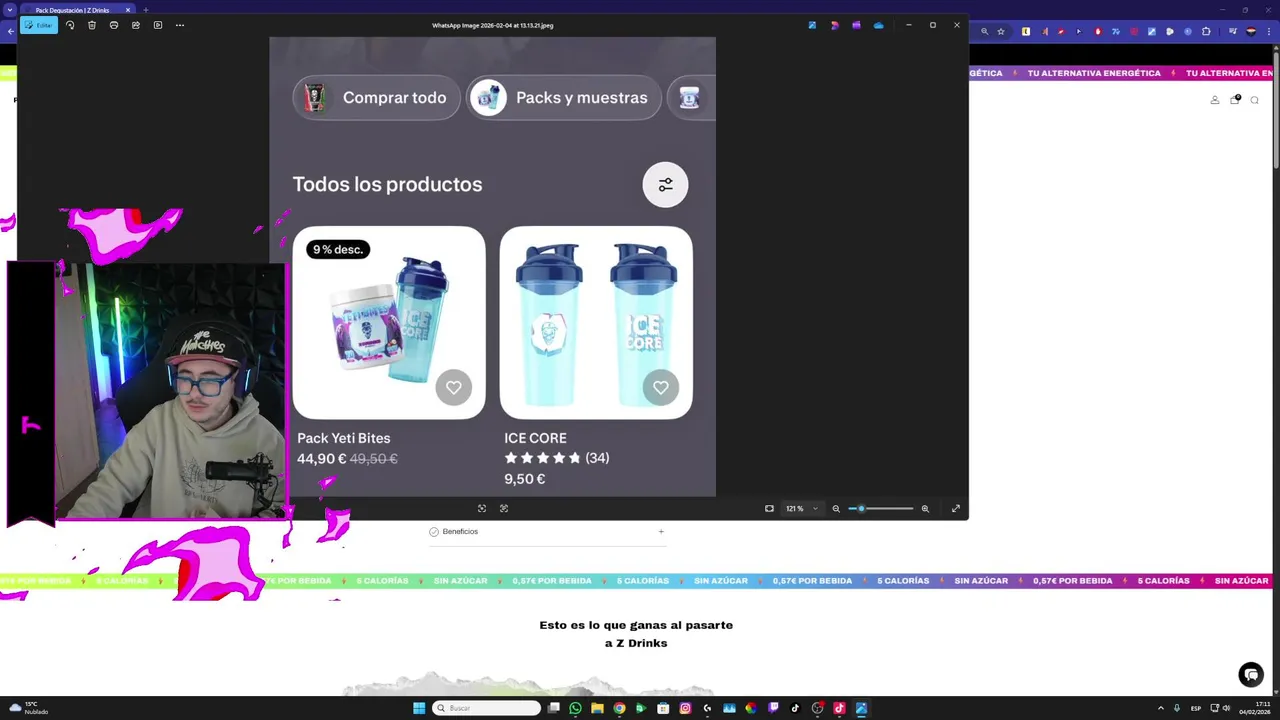
Task: Open the three-dot more options in Photos
Action: (180, 25)
